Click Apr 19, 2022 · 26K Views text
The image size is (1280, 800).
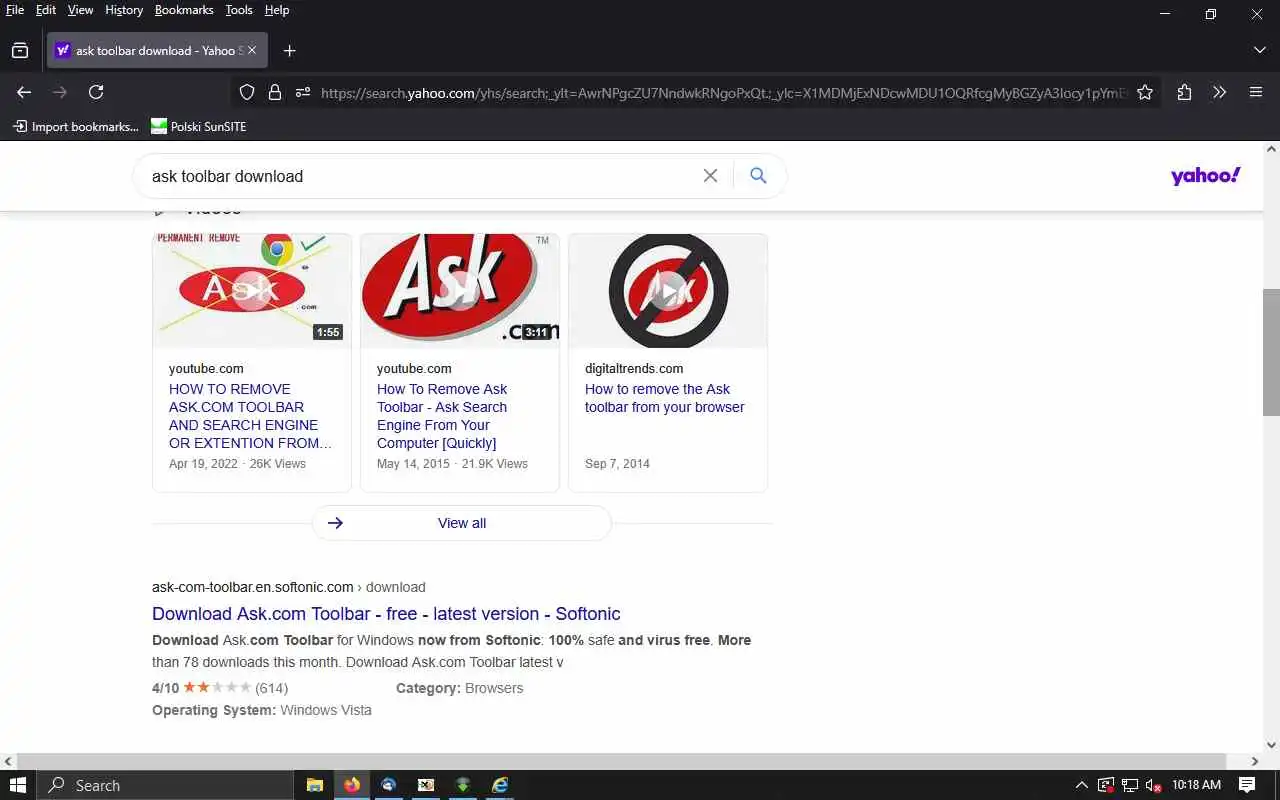(x=237, y=464)
